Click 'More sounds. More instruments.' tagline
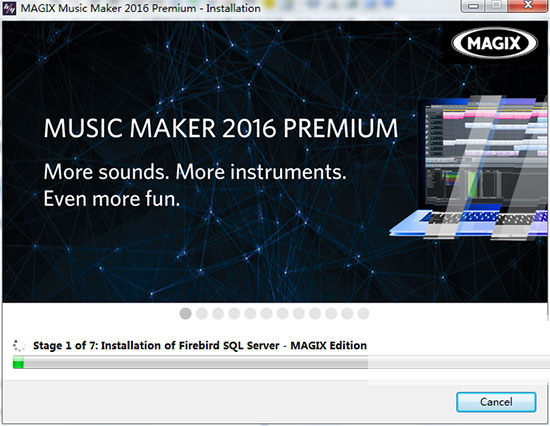550x426 pixels. [195, 172]
